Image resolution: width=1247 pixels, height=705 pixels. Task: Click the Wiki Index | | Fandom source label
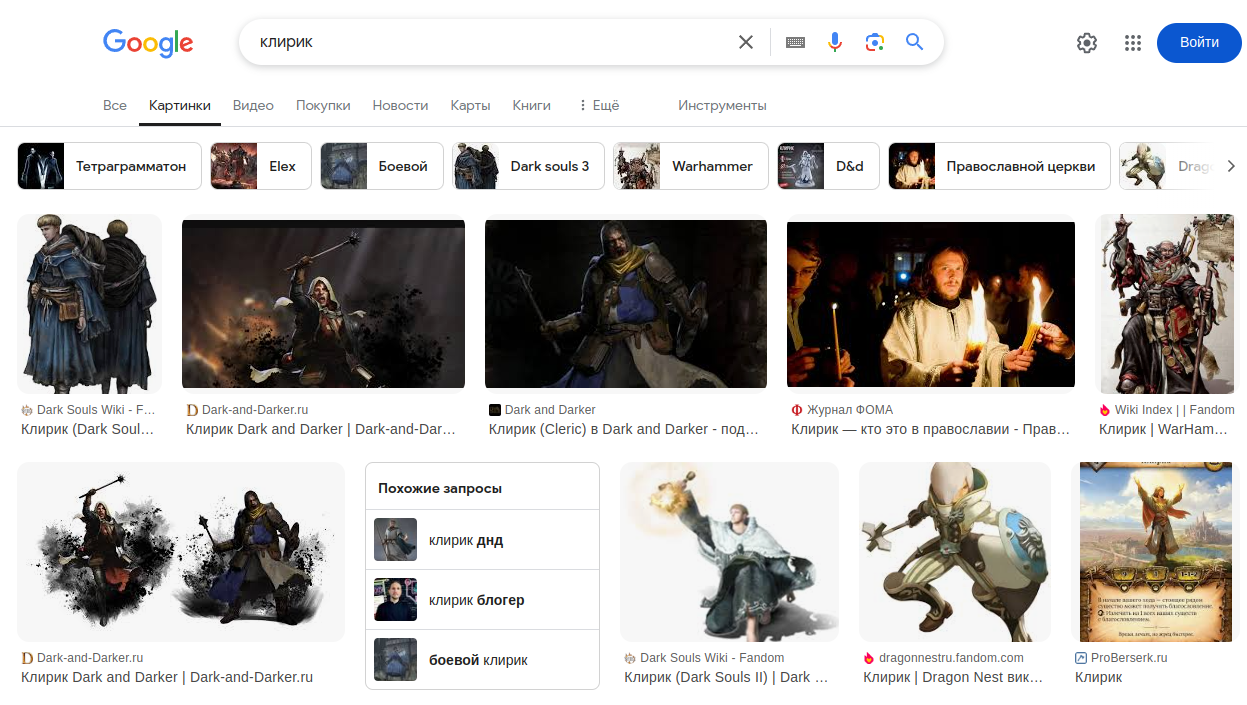[1174, 410]
